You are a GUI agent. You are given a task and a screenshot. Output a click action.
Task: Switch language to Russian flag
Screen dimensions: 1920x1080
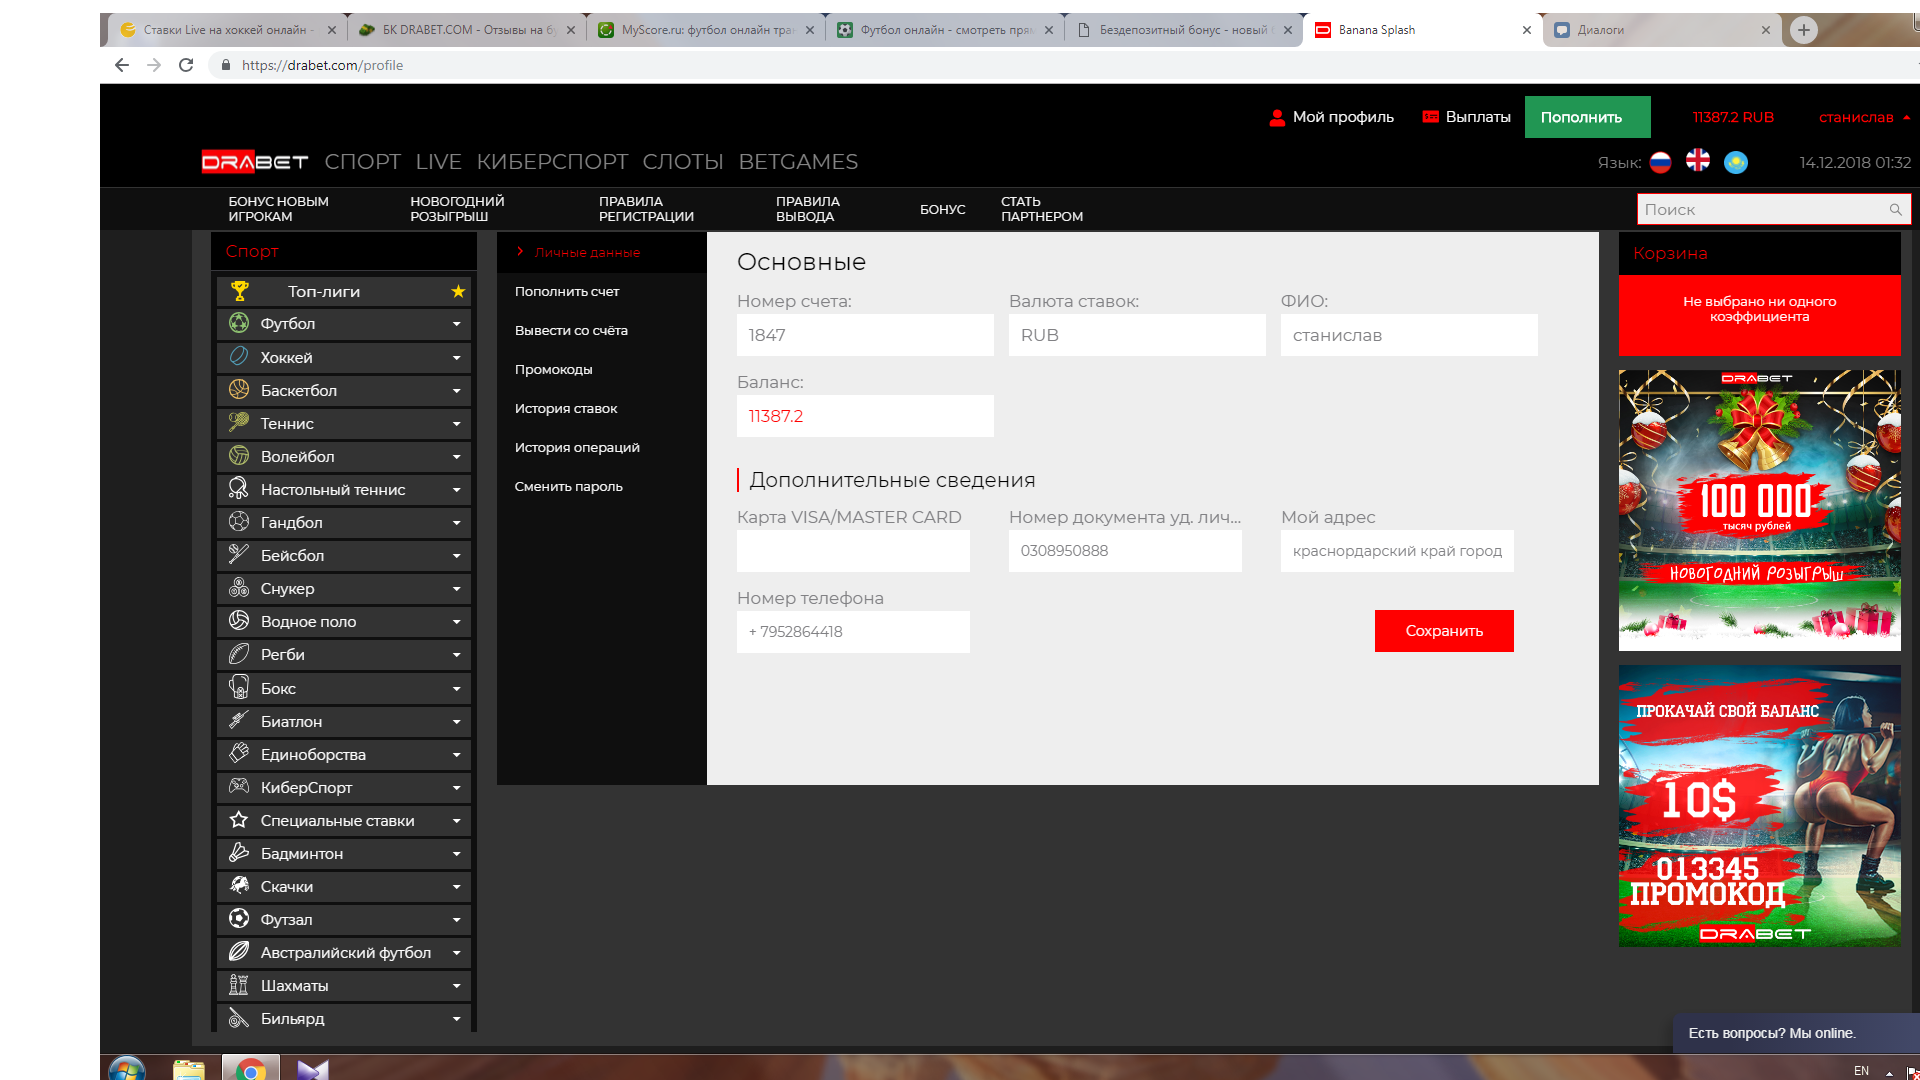pos(1661,162)
